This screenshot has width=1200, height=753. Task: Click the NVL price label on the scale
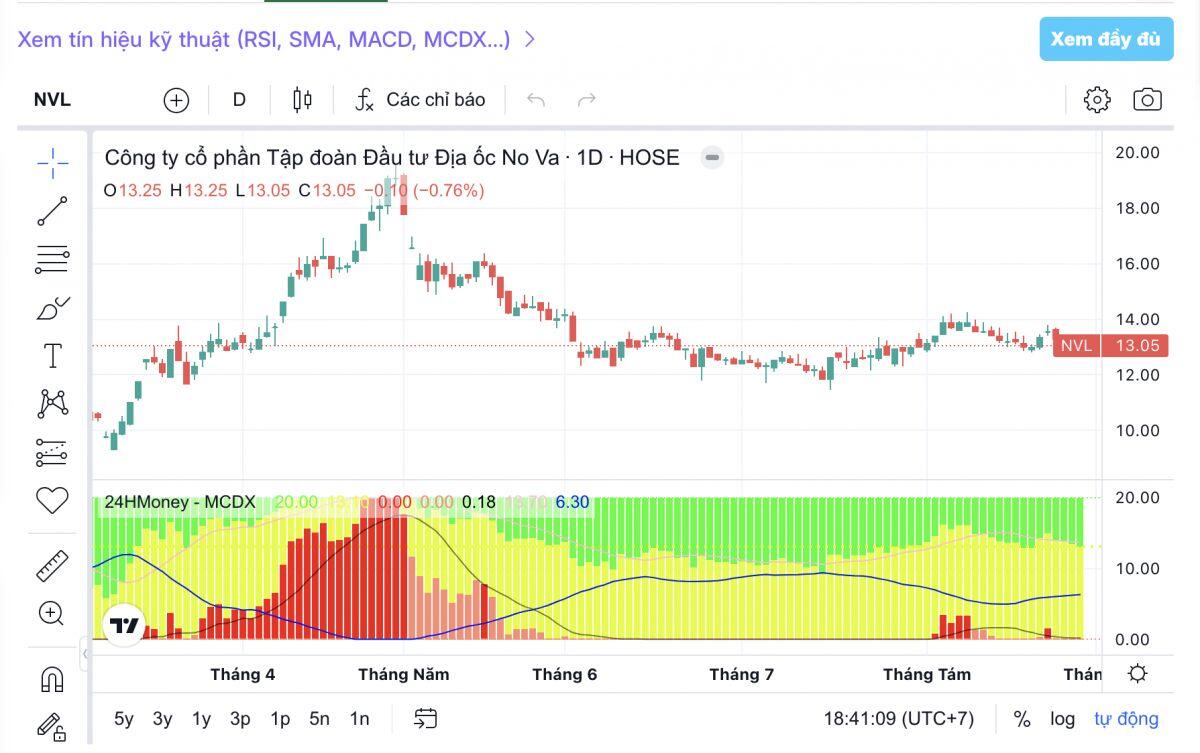(x=1077, y=346)
